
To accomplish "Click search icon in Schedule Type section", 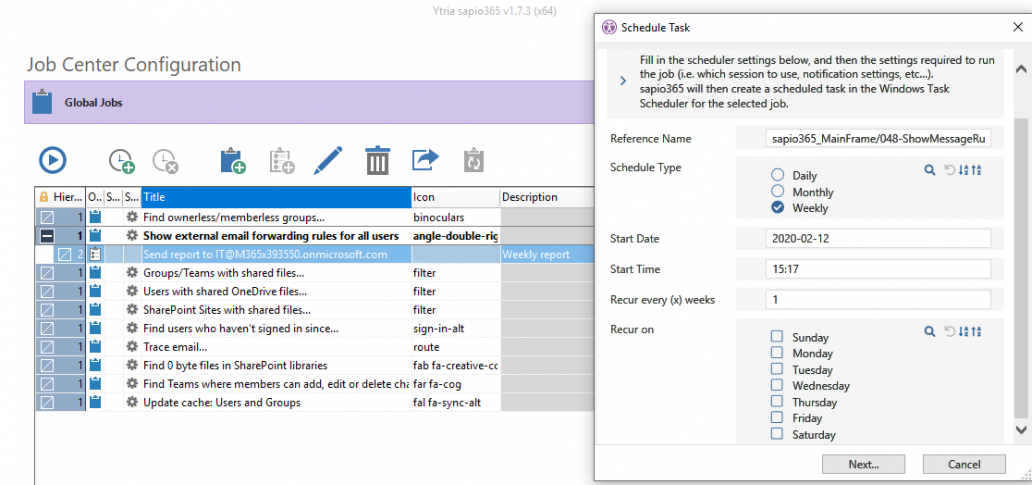I will (x=929, y=170).
